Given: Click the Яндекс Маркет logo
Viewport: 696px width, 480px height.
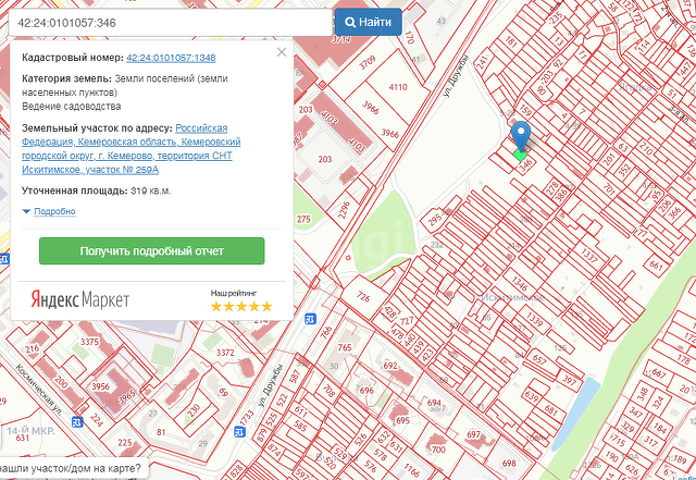Looking at the screenshot, I should [x=80, y=300].
